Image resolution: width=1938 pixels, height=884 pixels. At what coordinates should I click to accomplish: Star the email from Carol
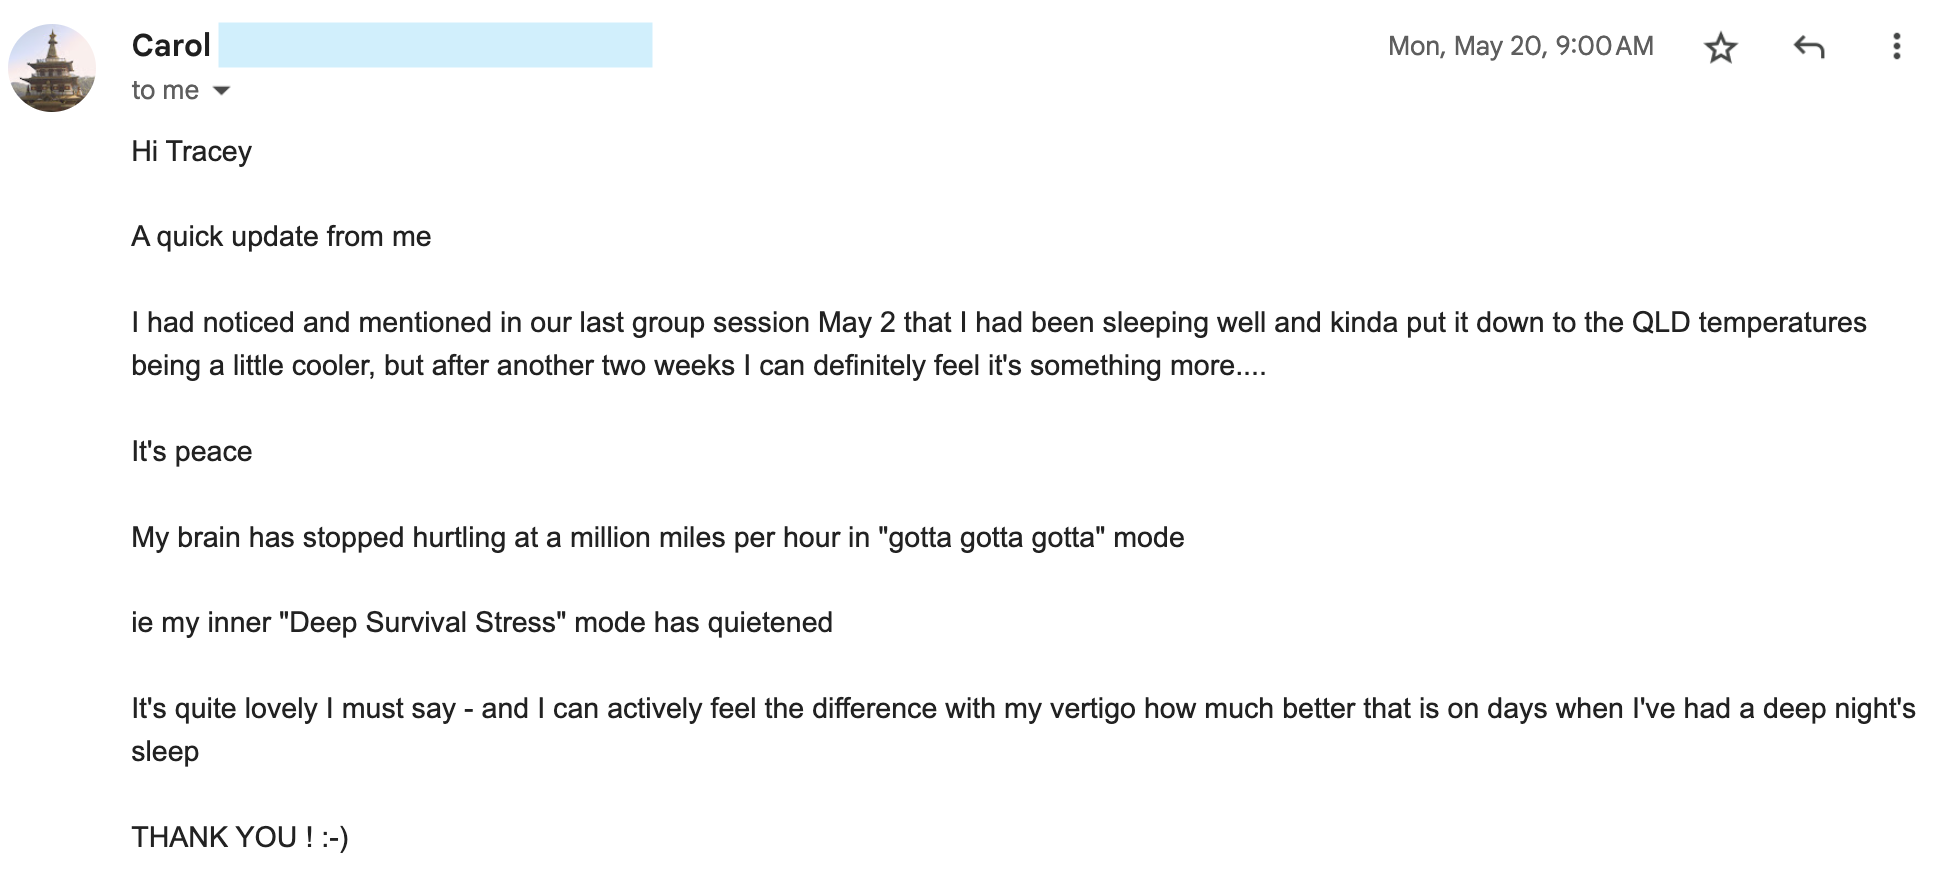[x=1720, y=47]
